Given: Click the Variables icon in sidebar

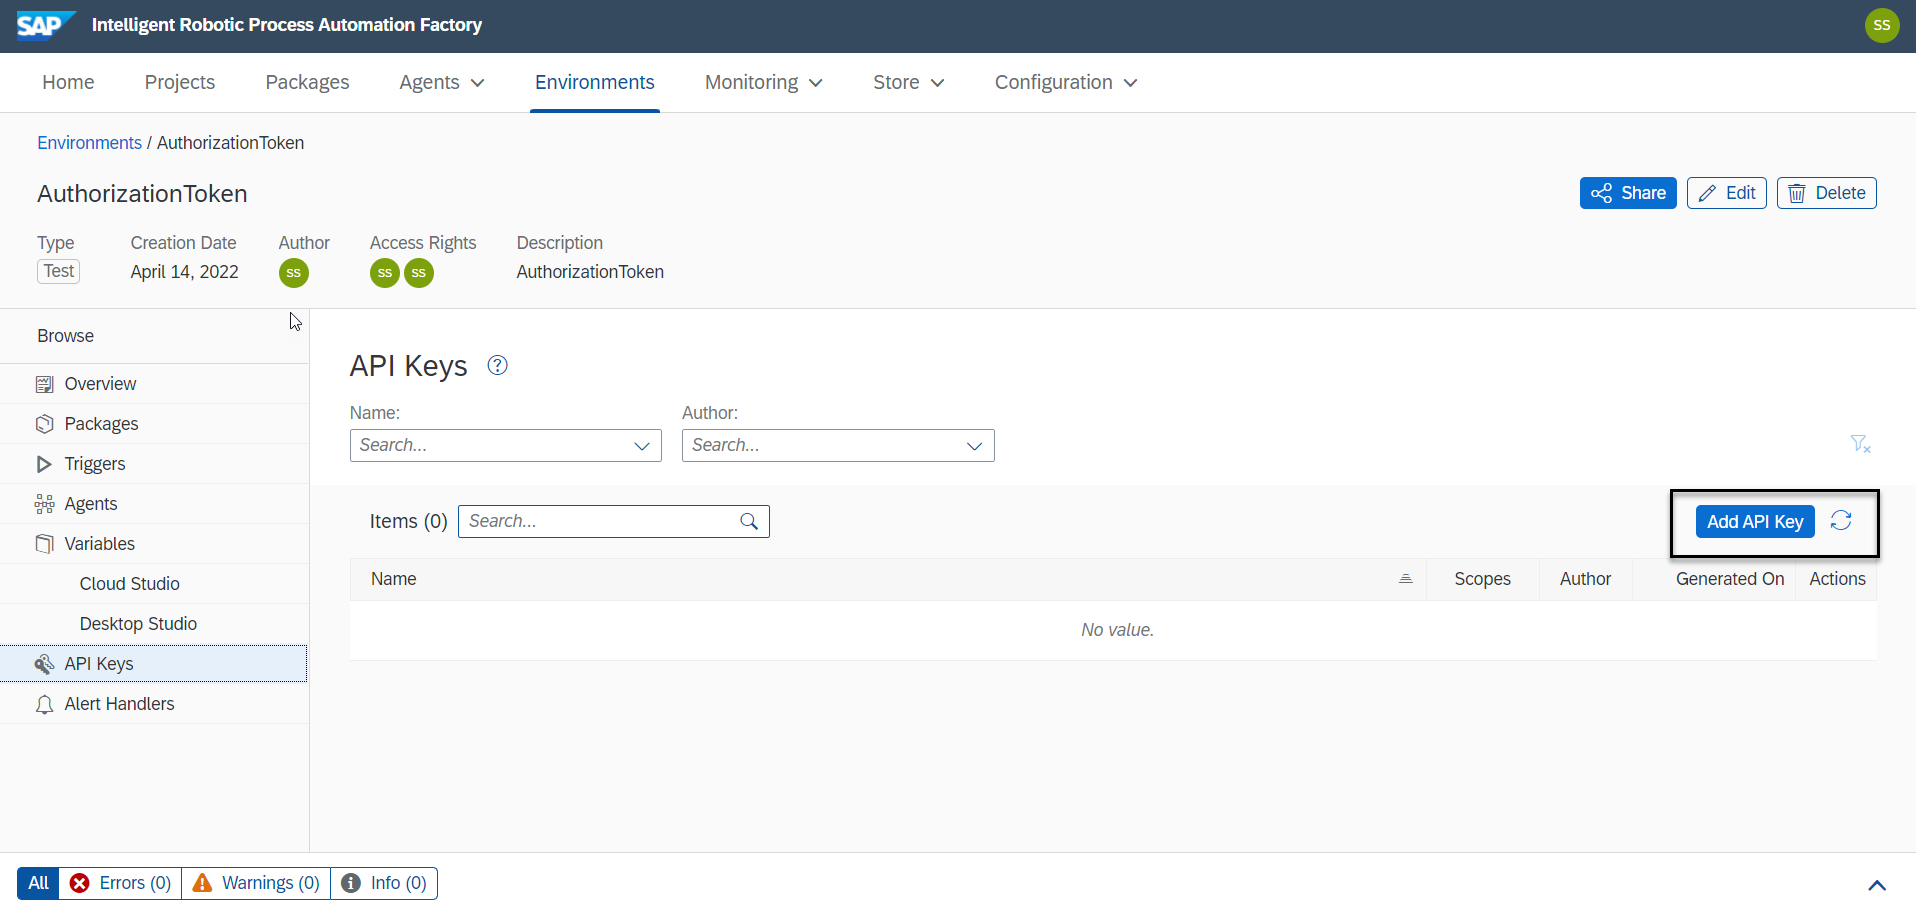Looking at the screenshot, I should (x=44, y=544).
